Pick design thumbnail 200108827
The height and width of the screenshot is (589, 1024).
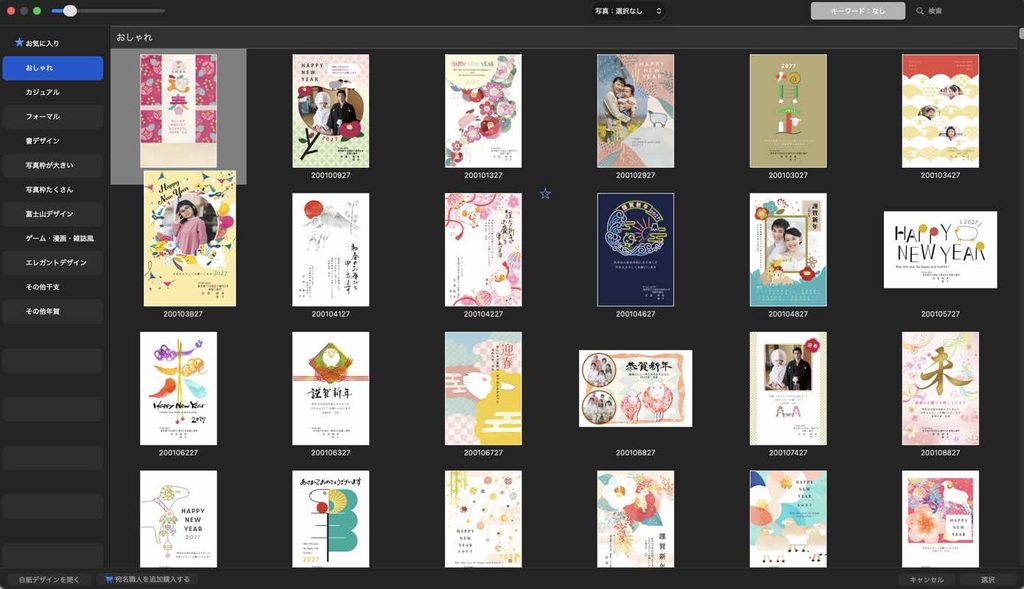pos(940,389)
